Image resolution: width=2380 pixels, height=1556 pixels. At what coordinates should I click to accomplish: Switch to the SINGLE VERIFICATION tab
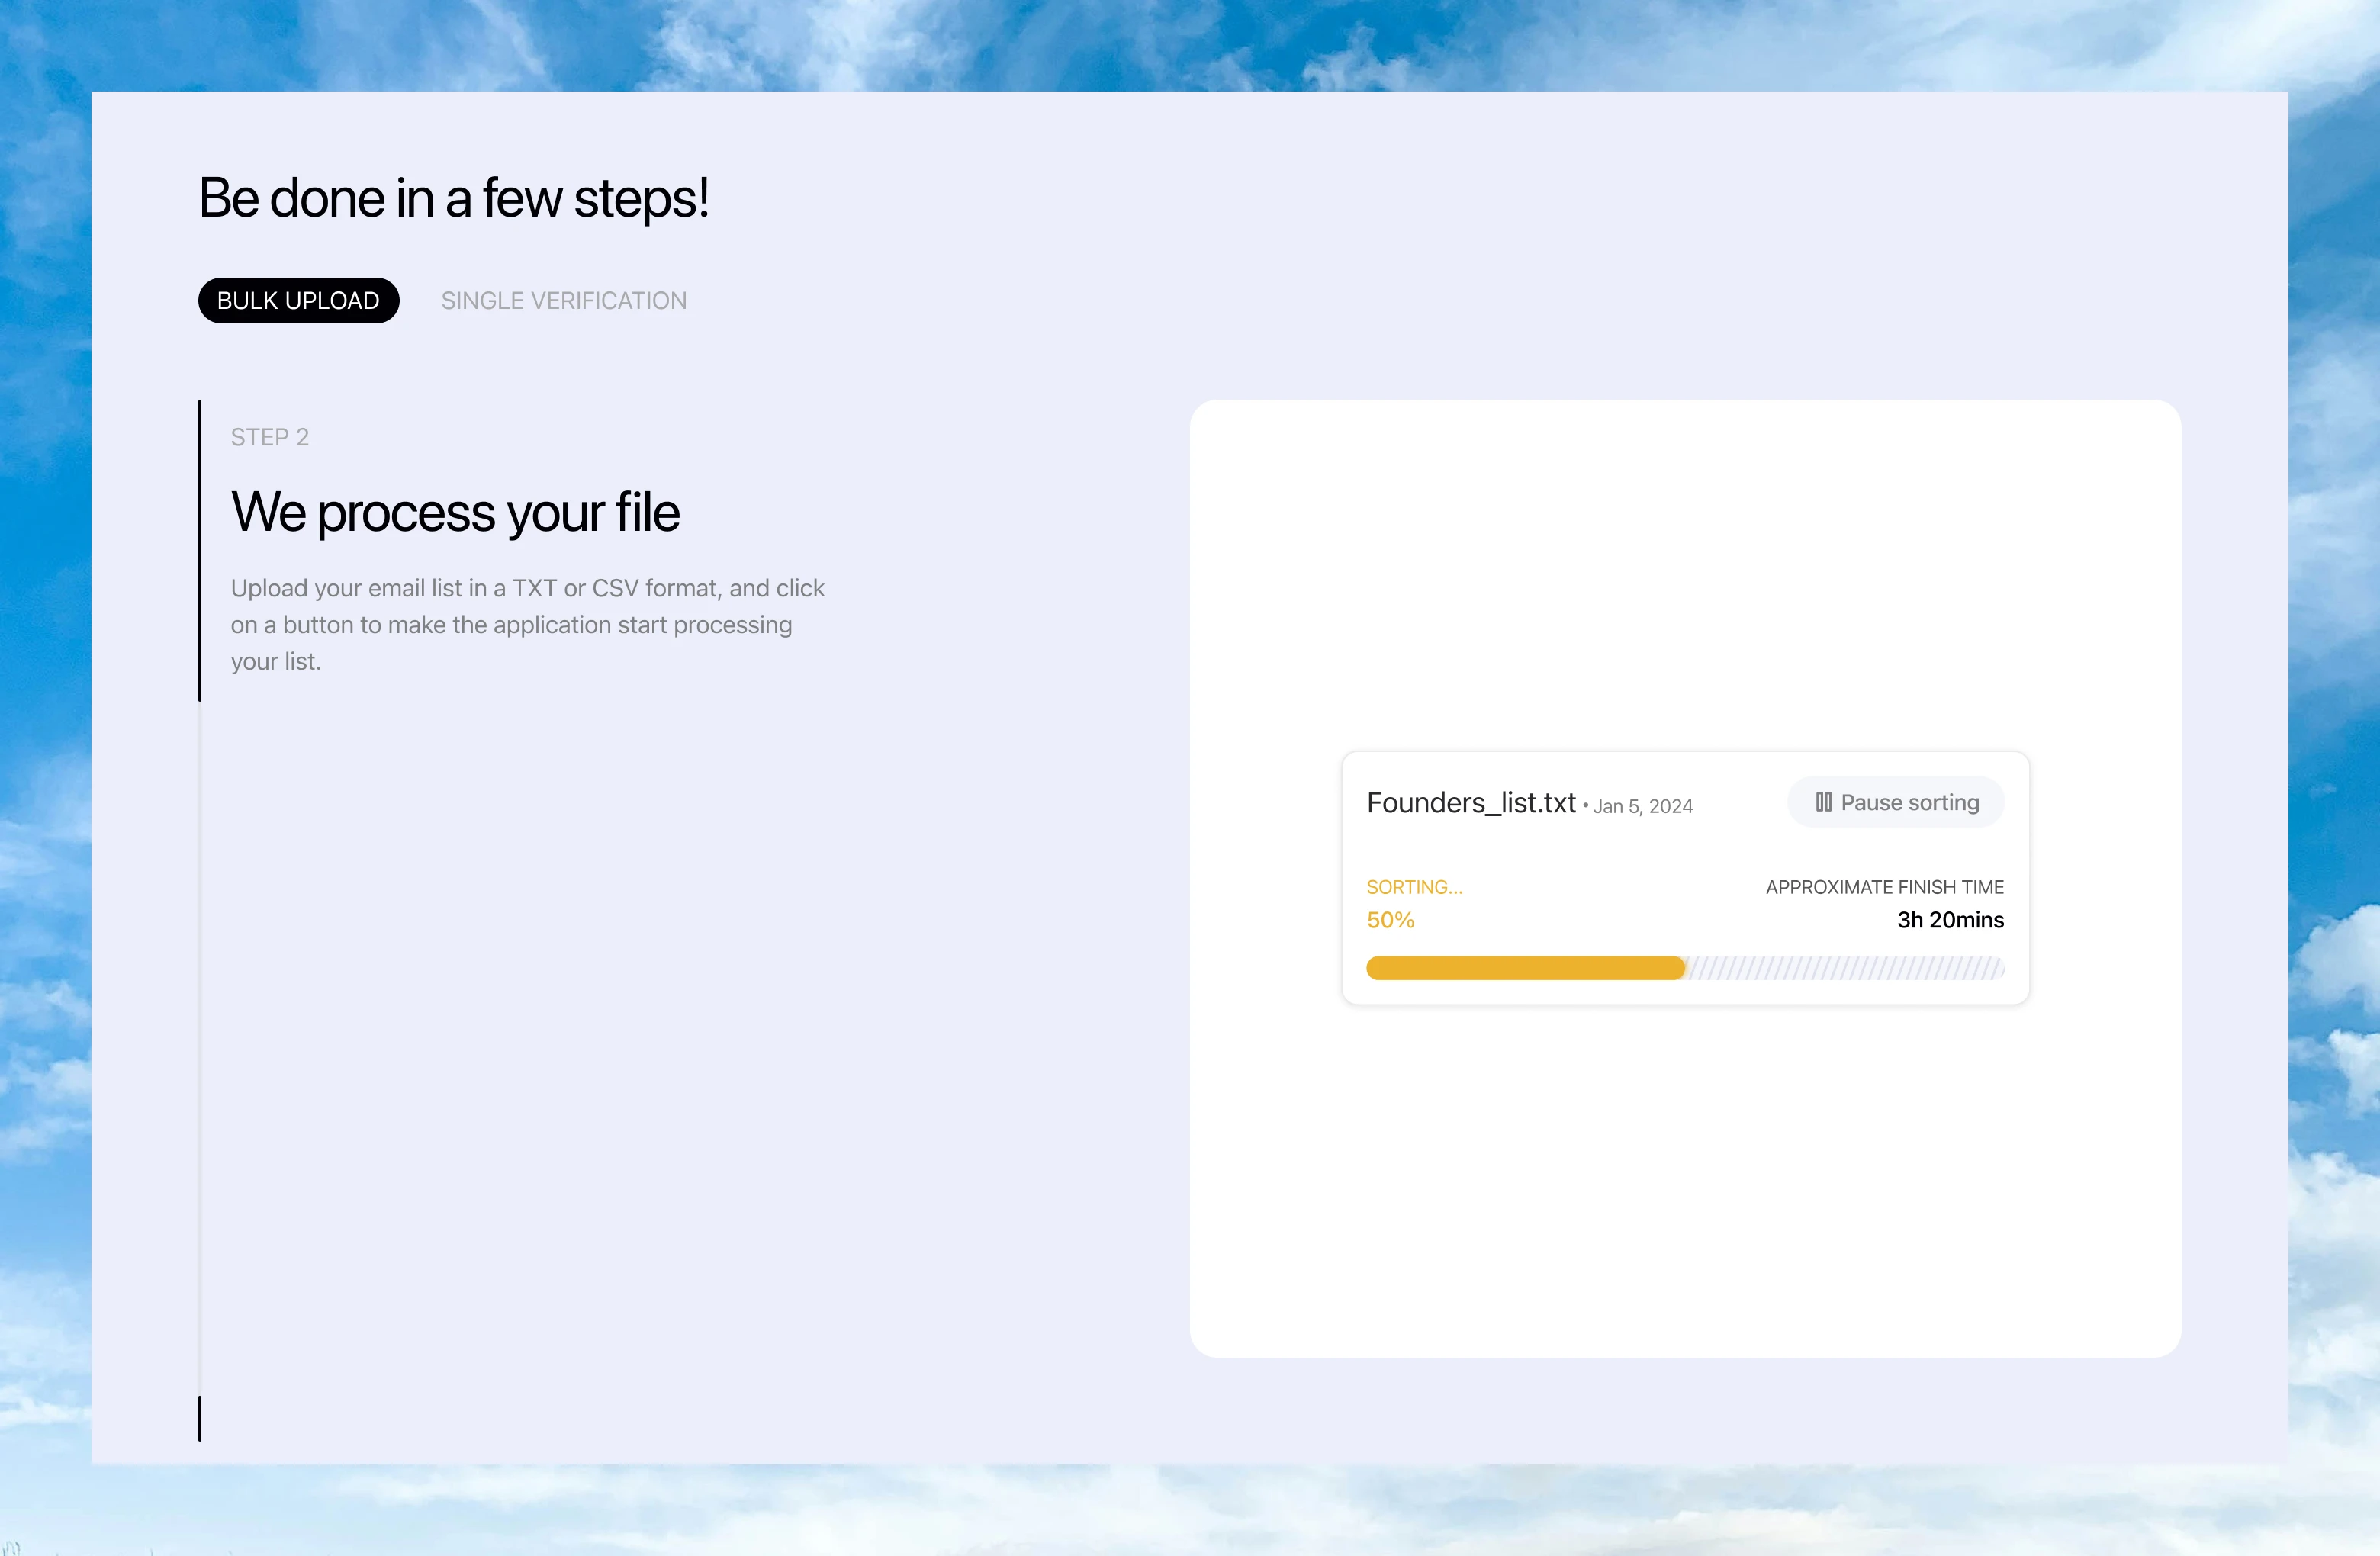pyautogui.click(x=564, y=300)
